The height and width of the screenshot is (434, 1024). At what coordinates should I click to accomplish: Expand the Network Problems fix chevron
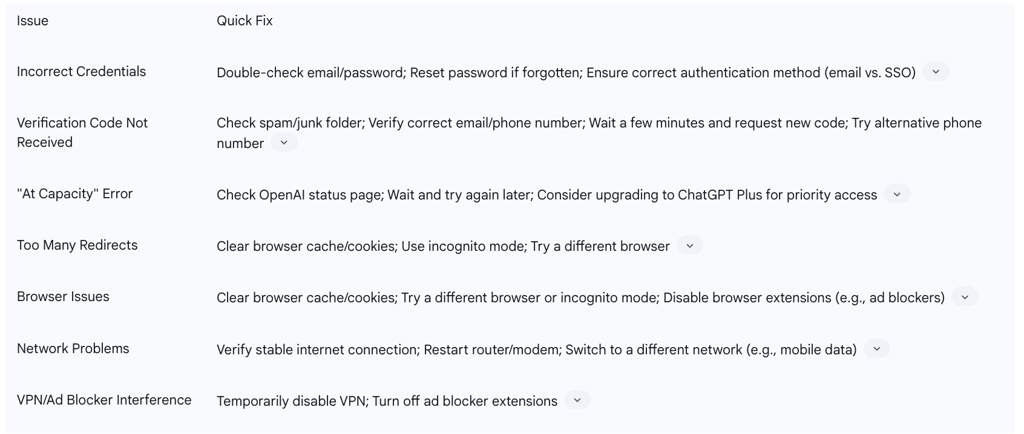[x=876, y=349]
